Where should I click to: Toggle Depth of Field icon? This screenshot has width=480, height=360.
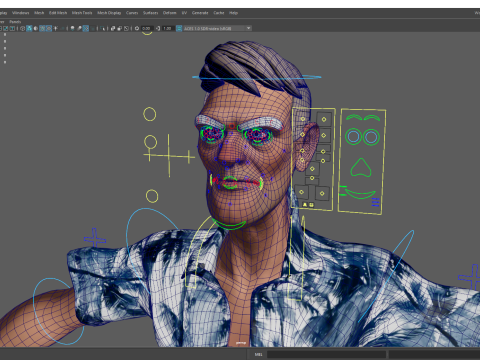92,28
